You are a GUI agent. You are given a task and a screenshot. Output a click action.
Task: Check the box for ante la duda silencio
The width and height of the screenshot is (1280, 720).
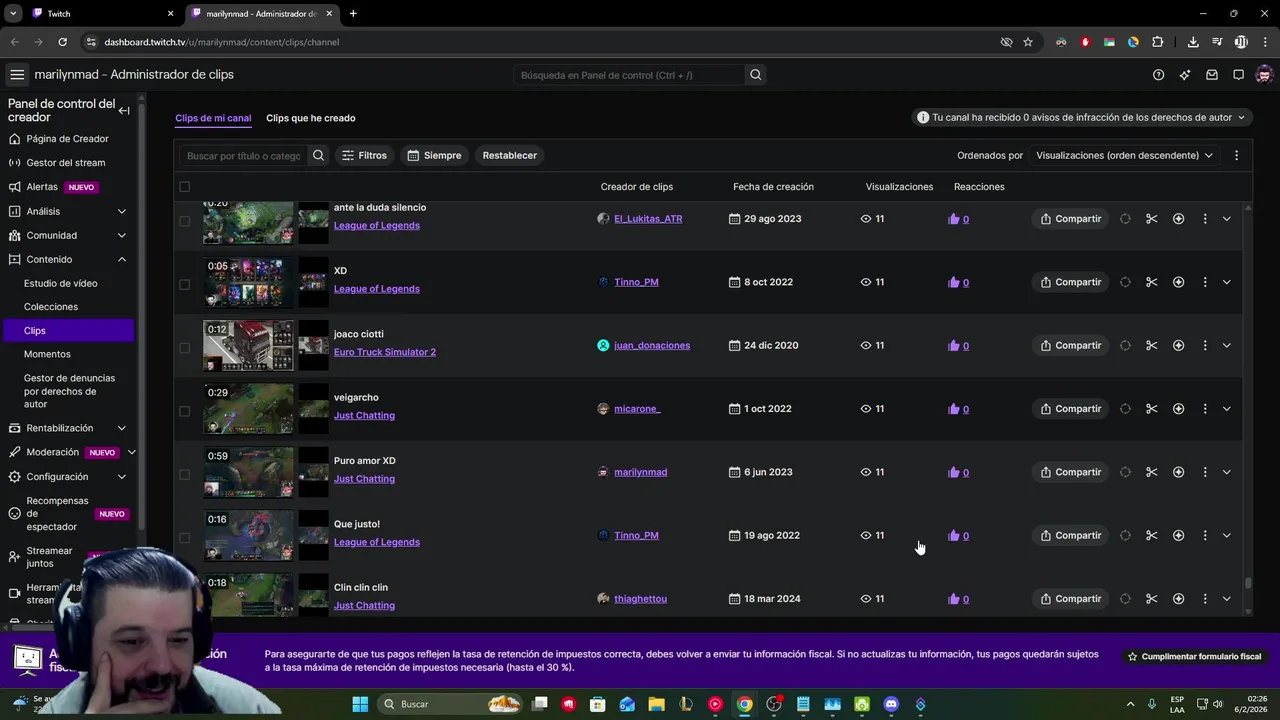184,221
